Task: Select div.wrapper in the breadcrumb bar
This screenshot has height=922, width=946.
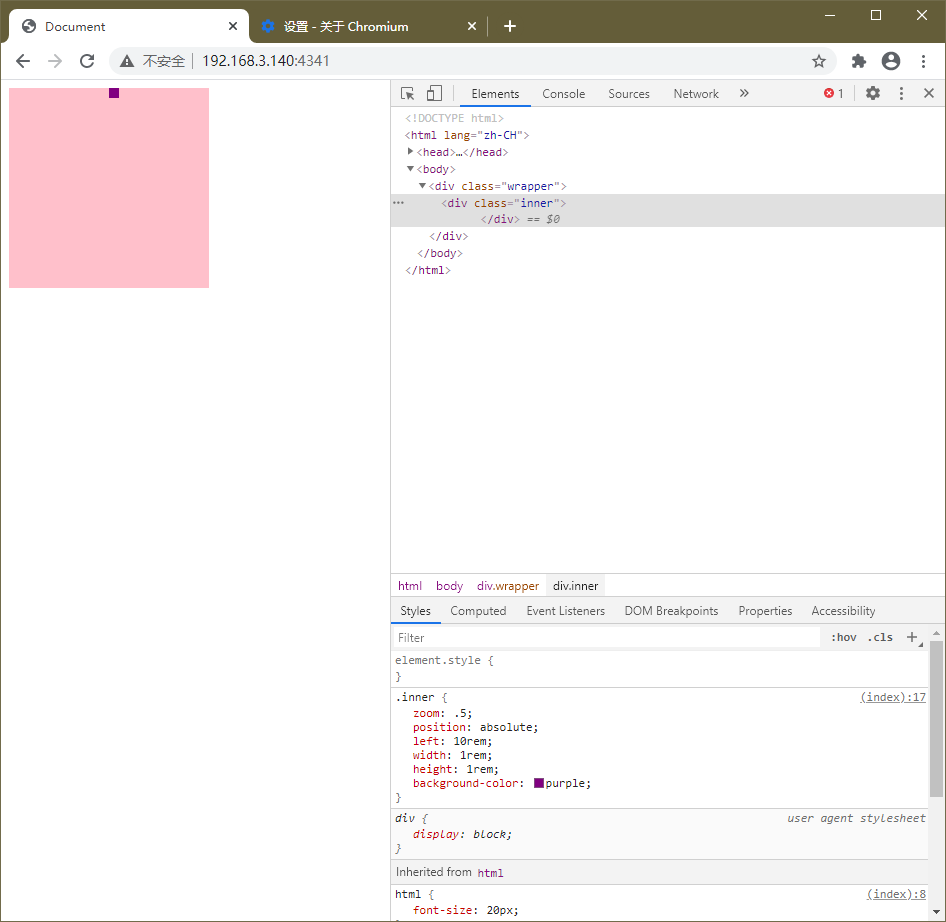Action: (x=507, y=586)
